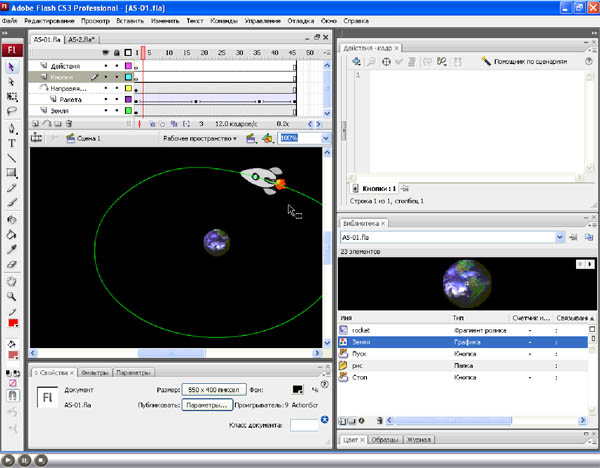Viewport: 600px width, 468px height.
Task: Choose the Zoom magnifier tool
Action: [x=11, y=296]
